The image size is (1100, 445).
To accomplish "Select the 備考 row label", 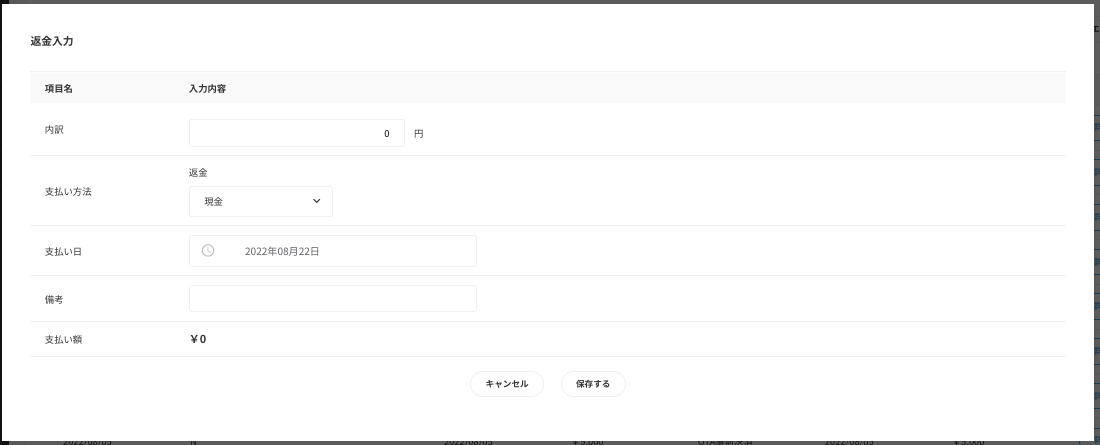I will point(54,299).
